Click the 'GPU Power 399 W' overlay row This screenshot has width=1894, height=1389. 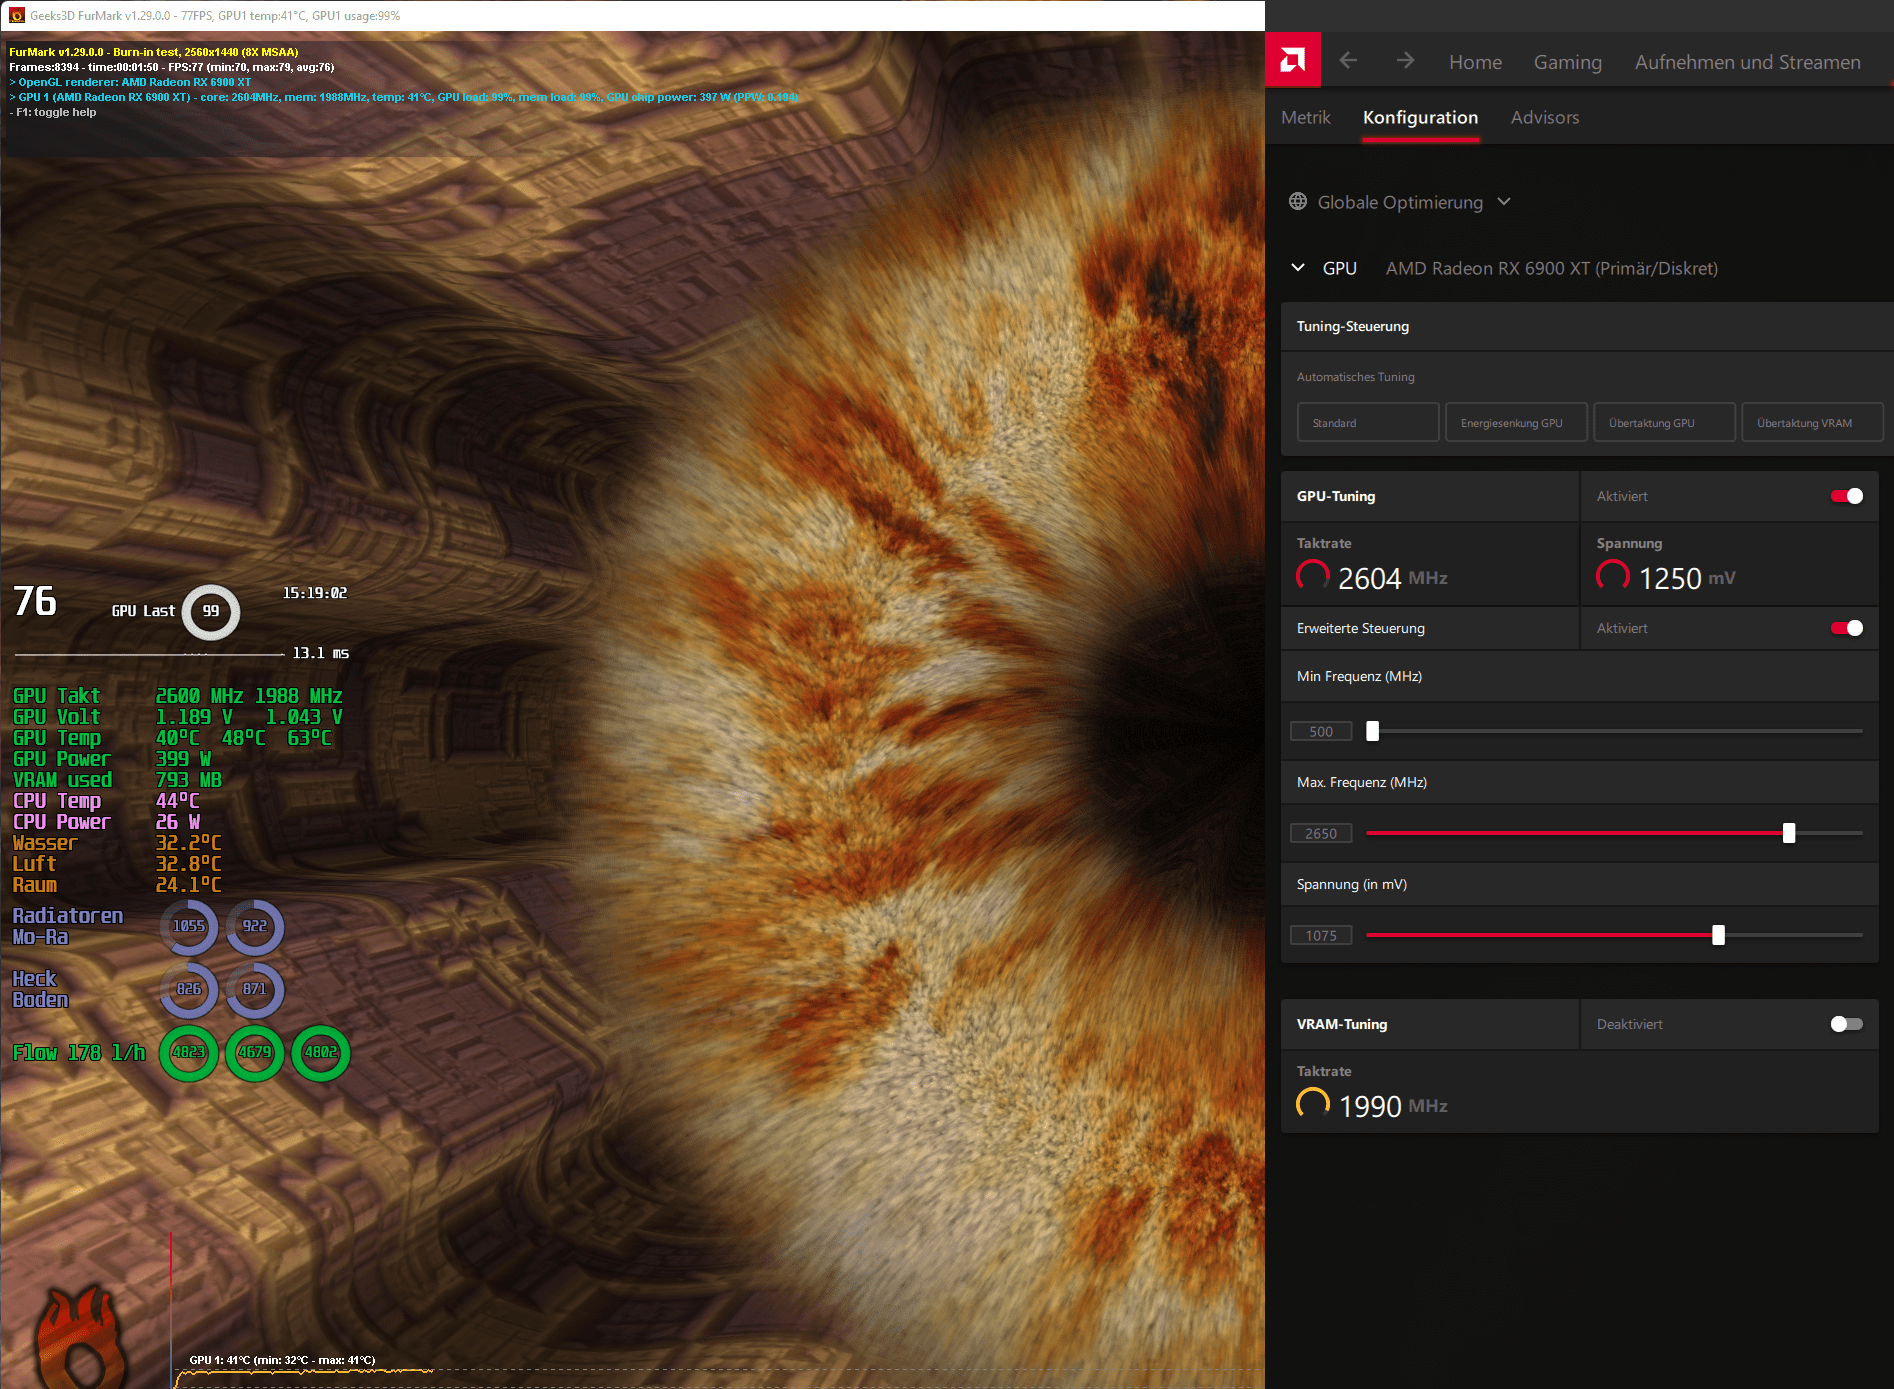coord(112,759)
